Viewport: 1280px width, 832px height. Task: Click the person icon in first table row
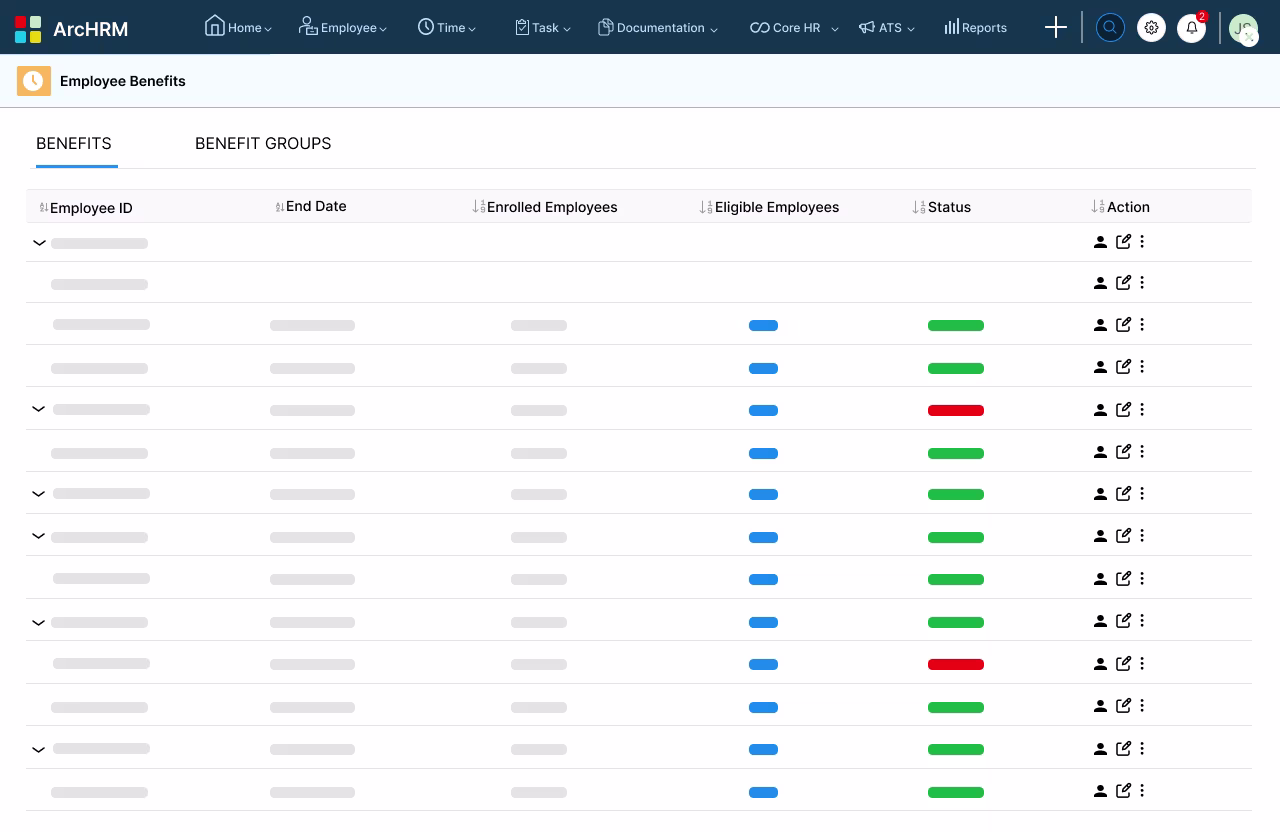[1100, 242]
